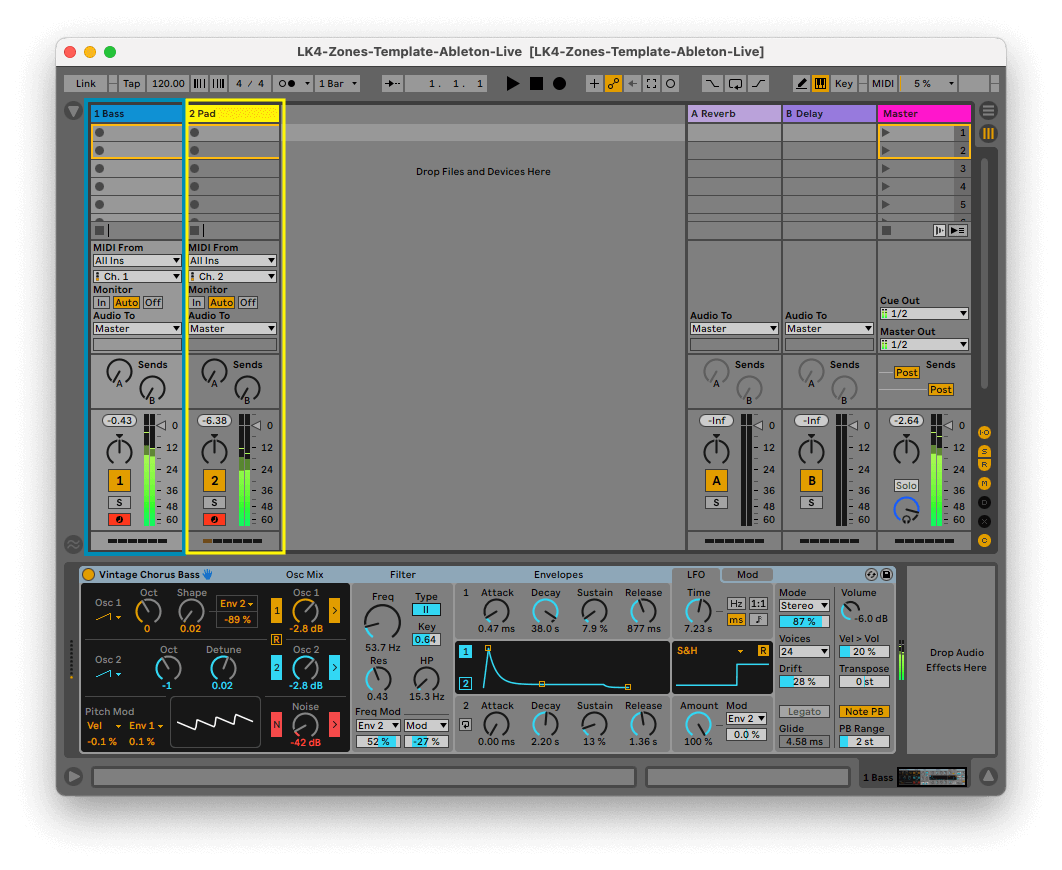Select the B Delay return track header

(x=829, y=114)
